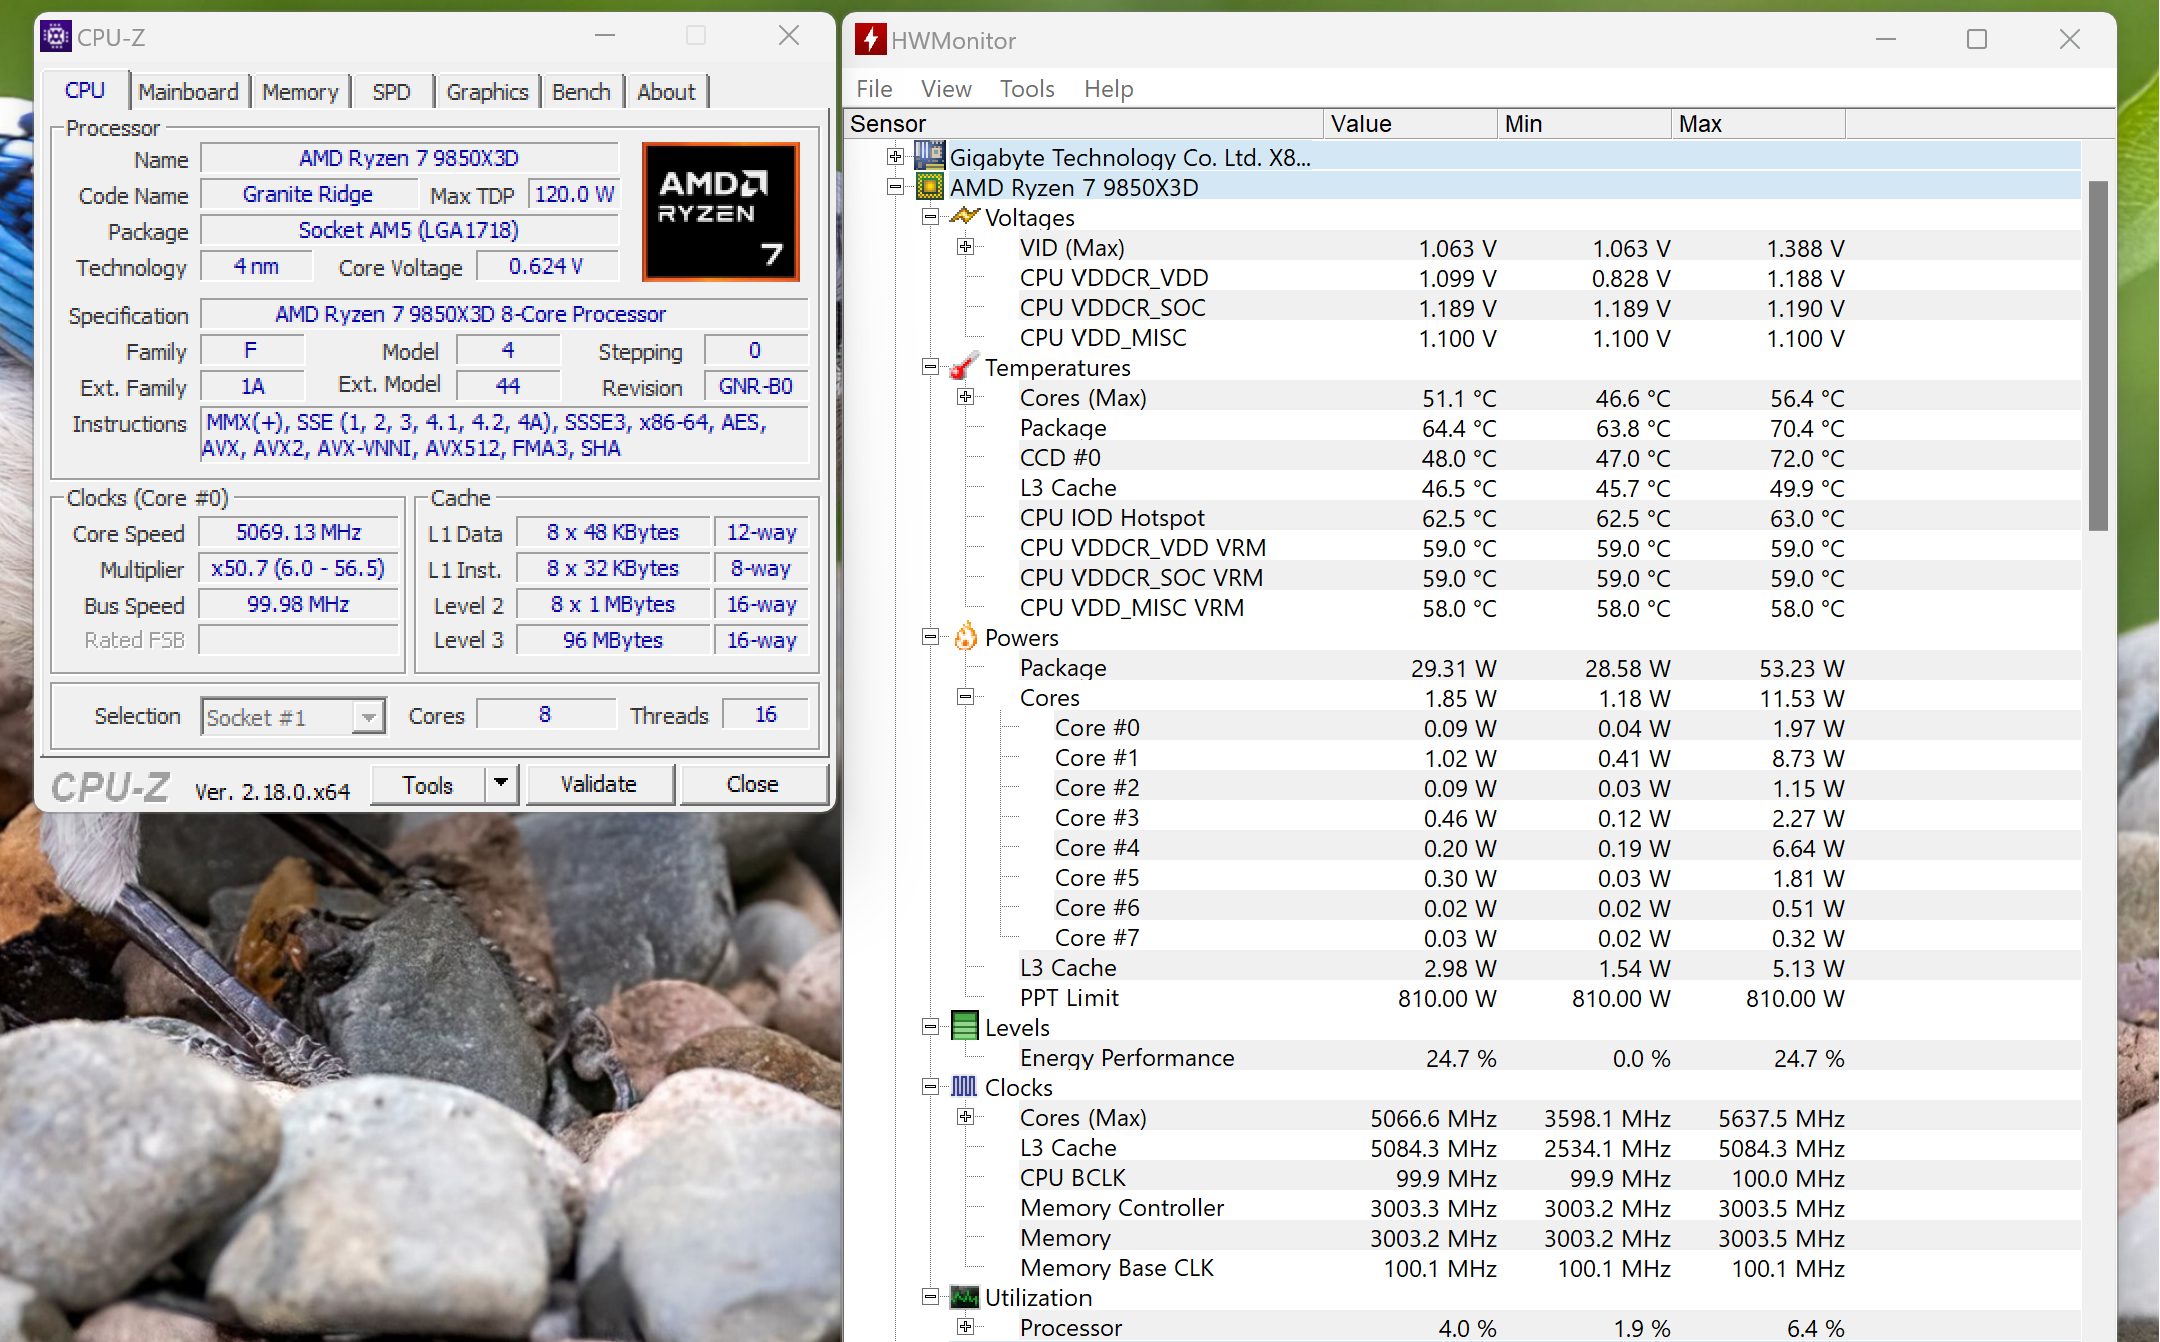Click the Voltages lightning icon
The height and width of the screenshot is (1342, 2160).
[x=964, y=217]
